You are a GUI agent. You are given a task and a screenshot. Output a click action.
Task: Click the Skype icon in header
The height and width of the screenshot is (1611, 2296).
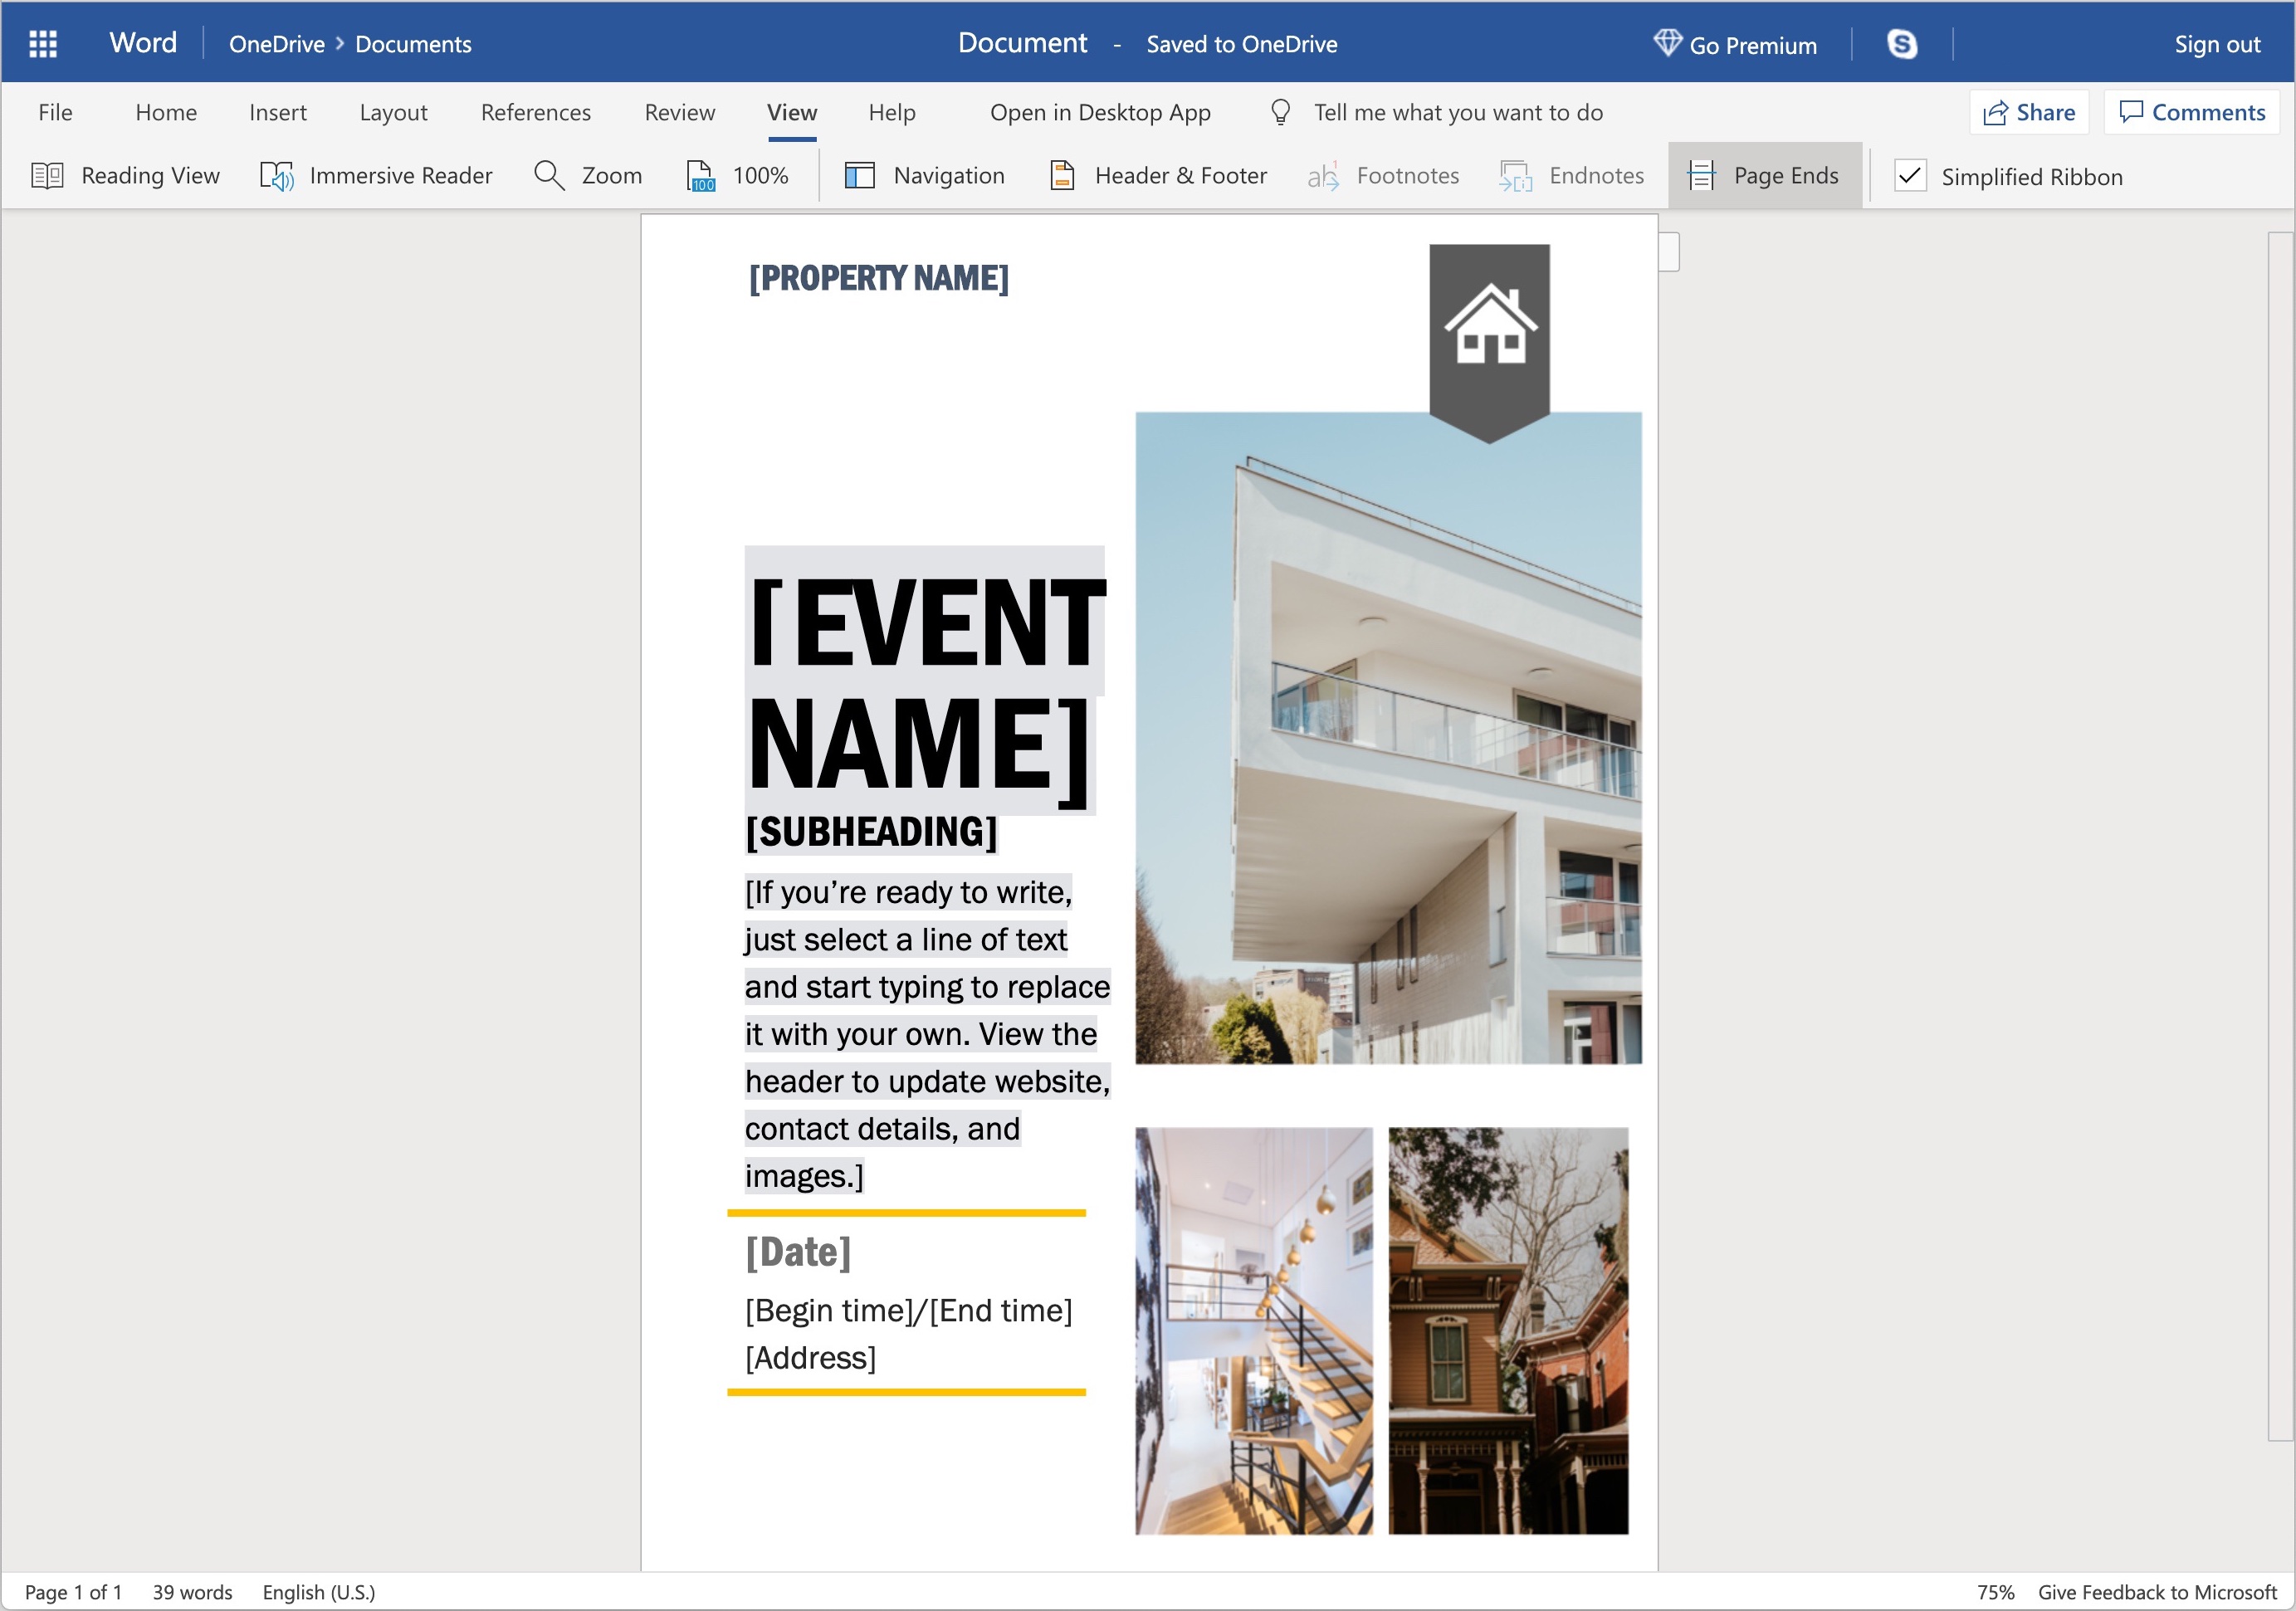[x=1901, y=44]
